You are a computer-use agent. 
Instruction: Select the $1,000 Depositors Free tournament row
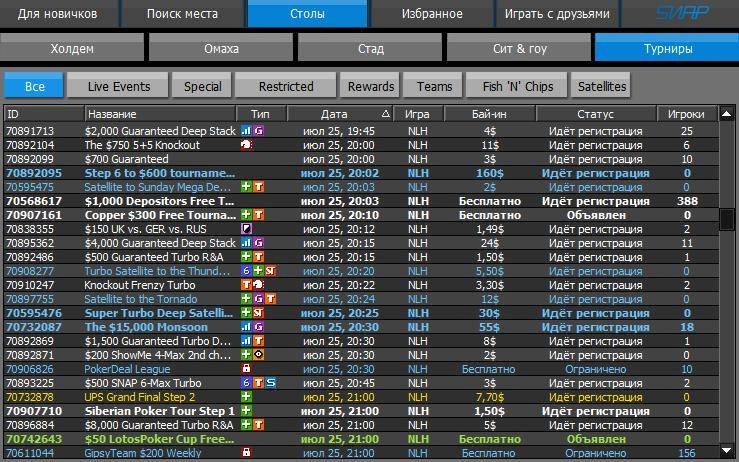[x=160, y=200]
